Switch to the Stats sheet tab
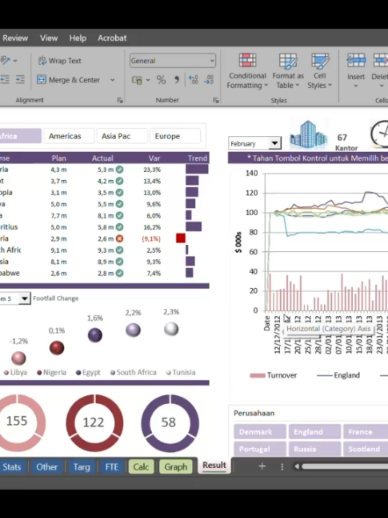The width and height of the screenshot is (388, 518). click(x=12, y=467)
